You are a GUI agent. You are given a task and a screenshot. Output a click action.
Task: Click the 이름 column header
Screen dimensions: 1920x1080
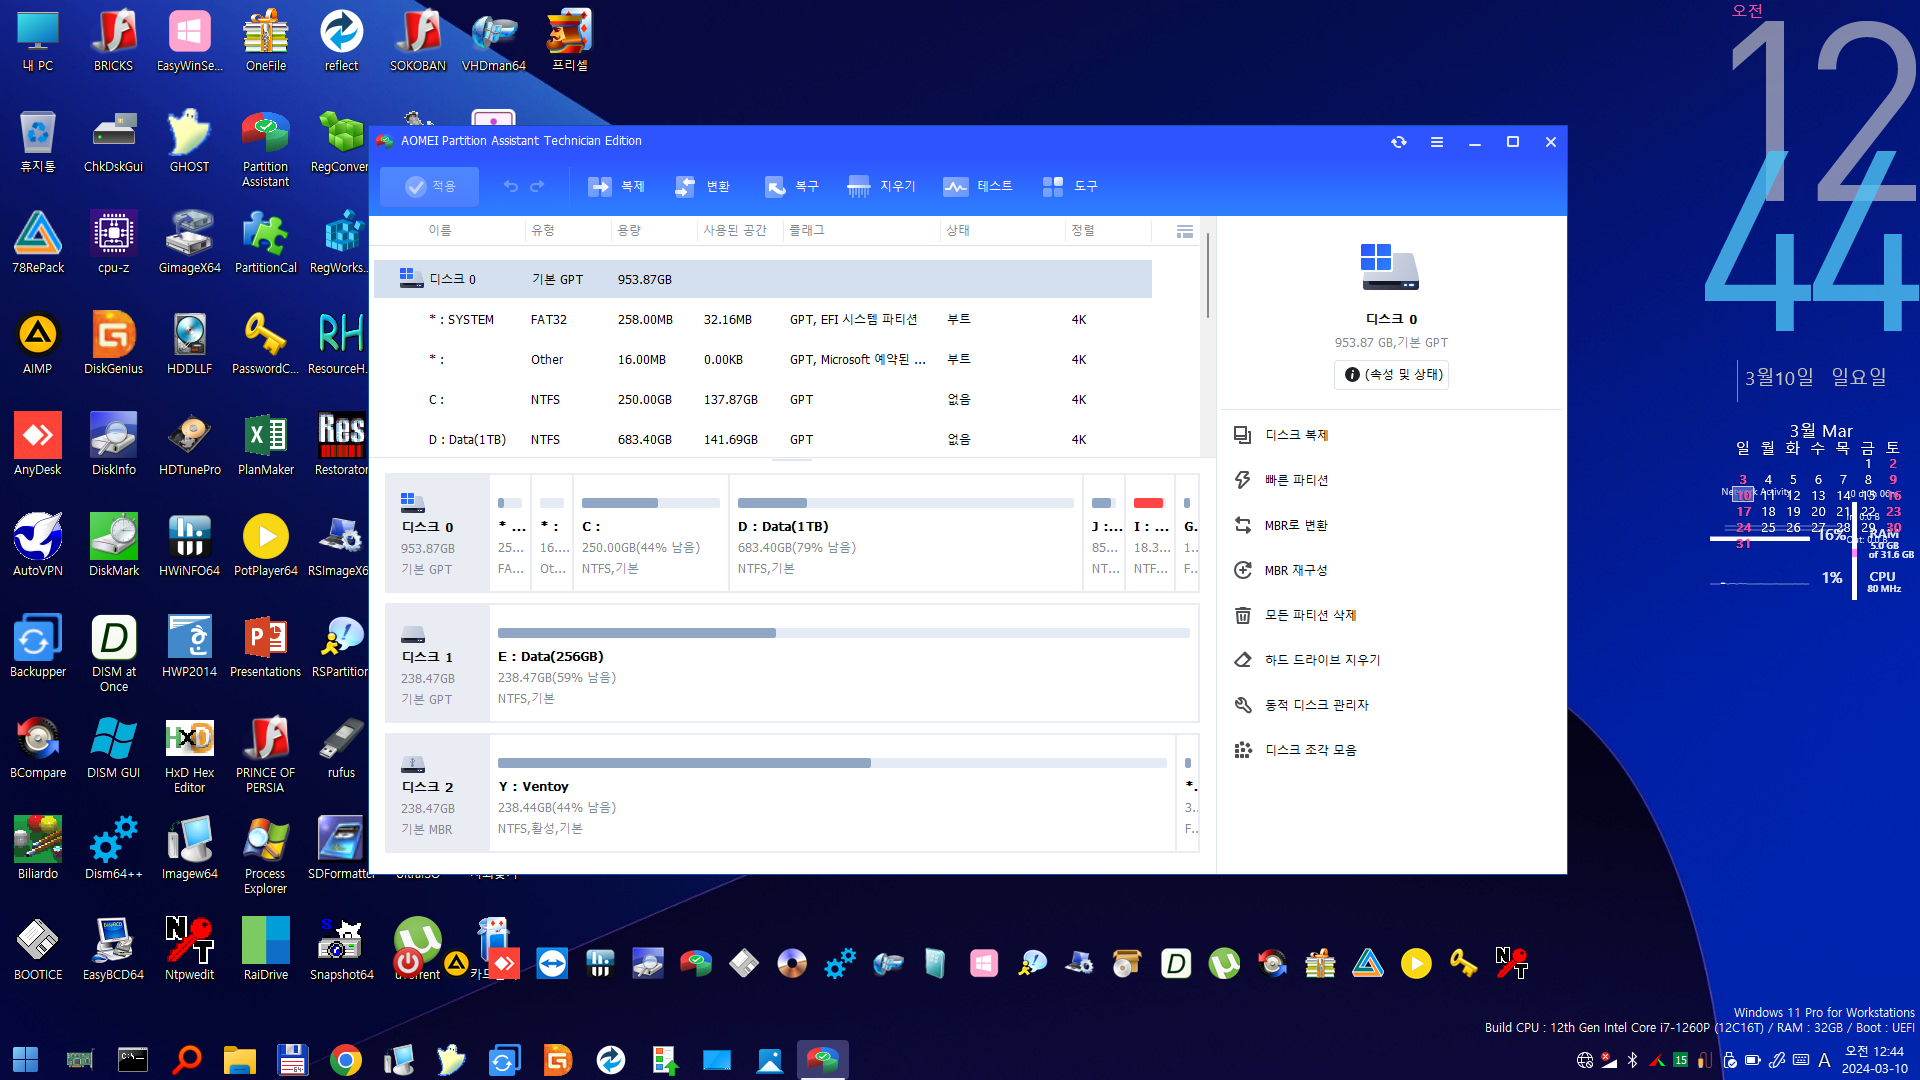(x=440, y=230)
